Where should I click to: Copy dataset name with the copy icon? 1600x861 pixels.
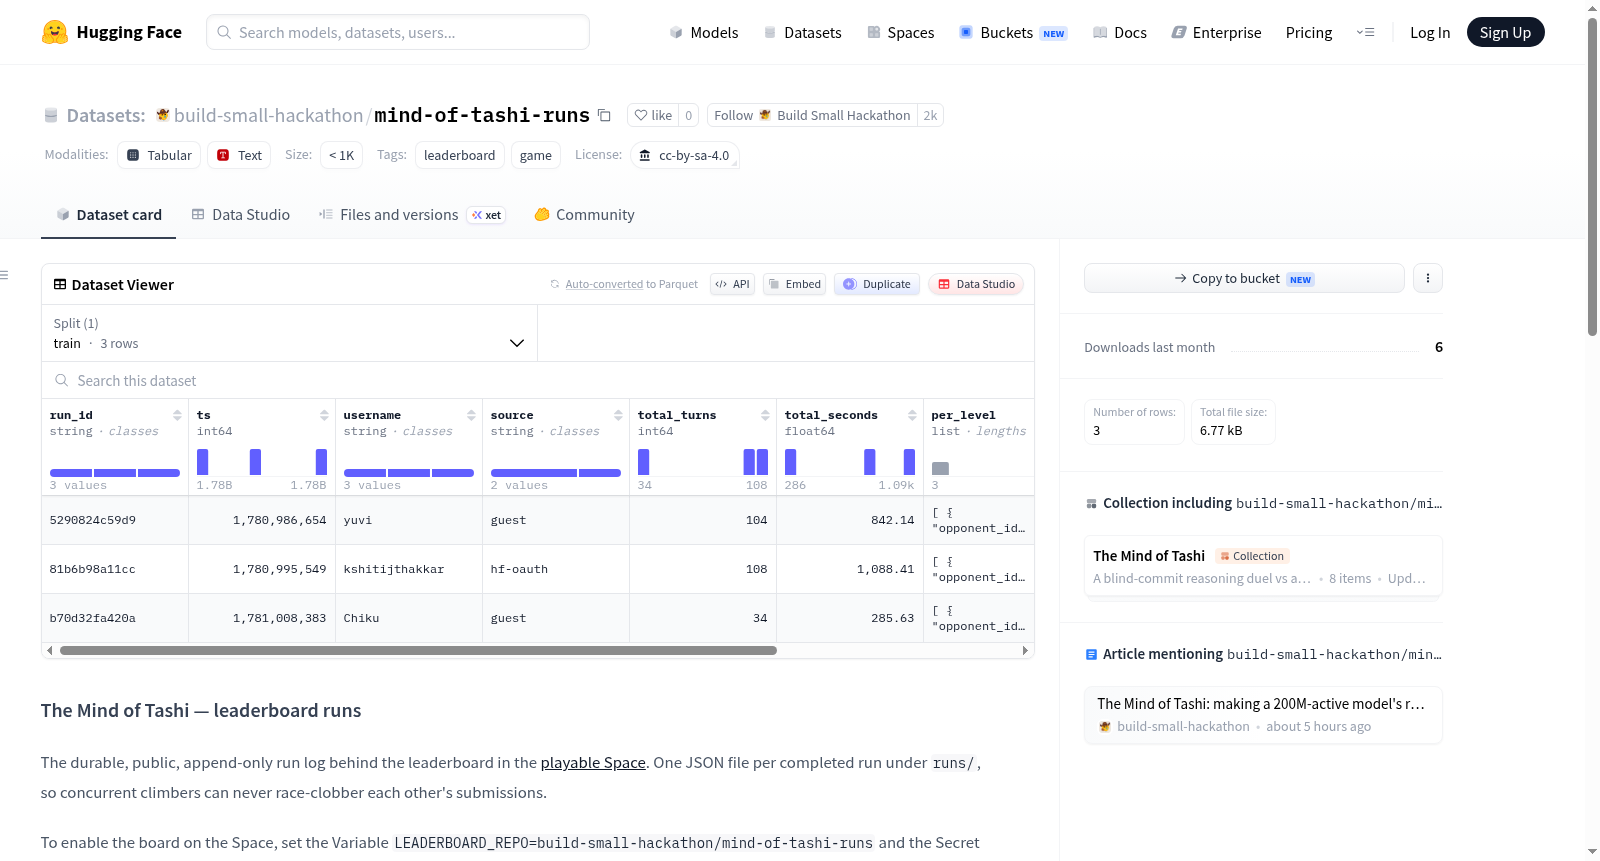(x=604, y=115)
